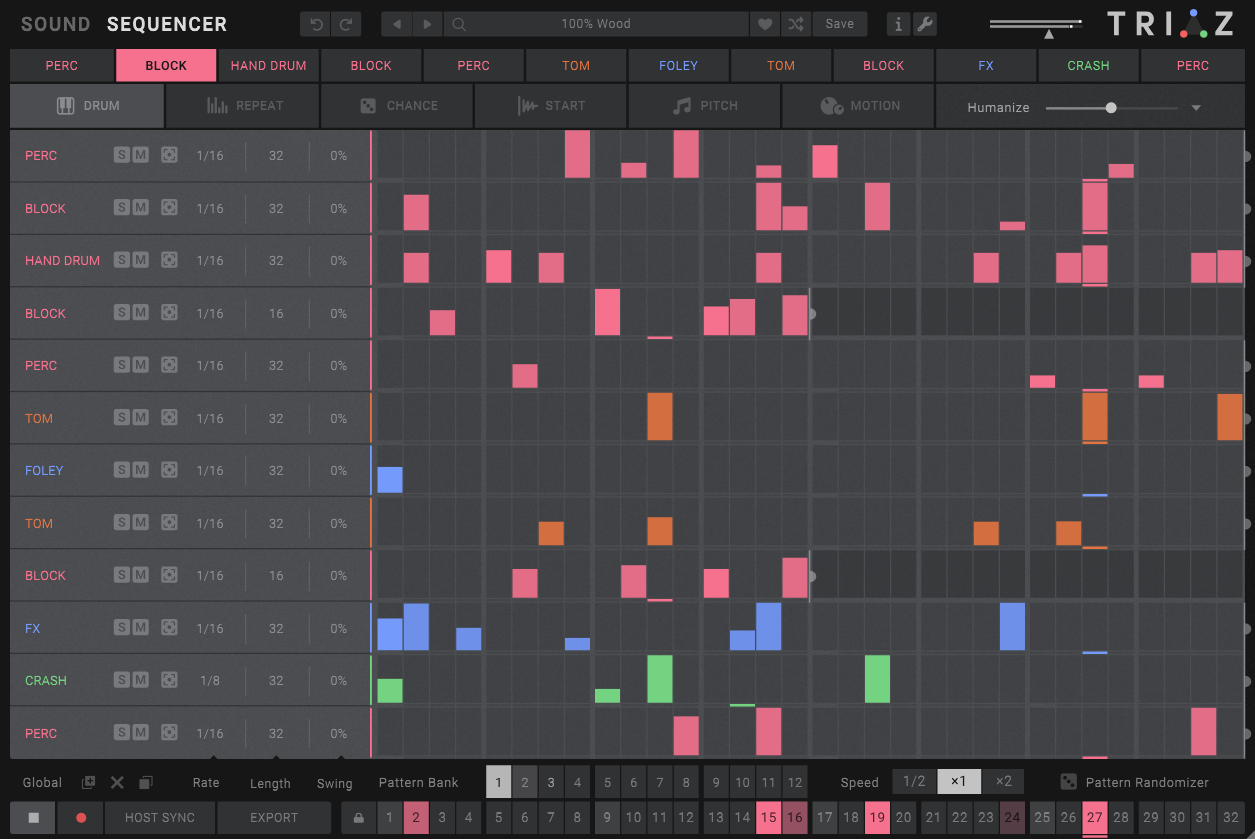
Task: Click the redo arrow icon
Action: (x=341, y=23)
